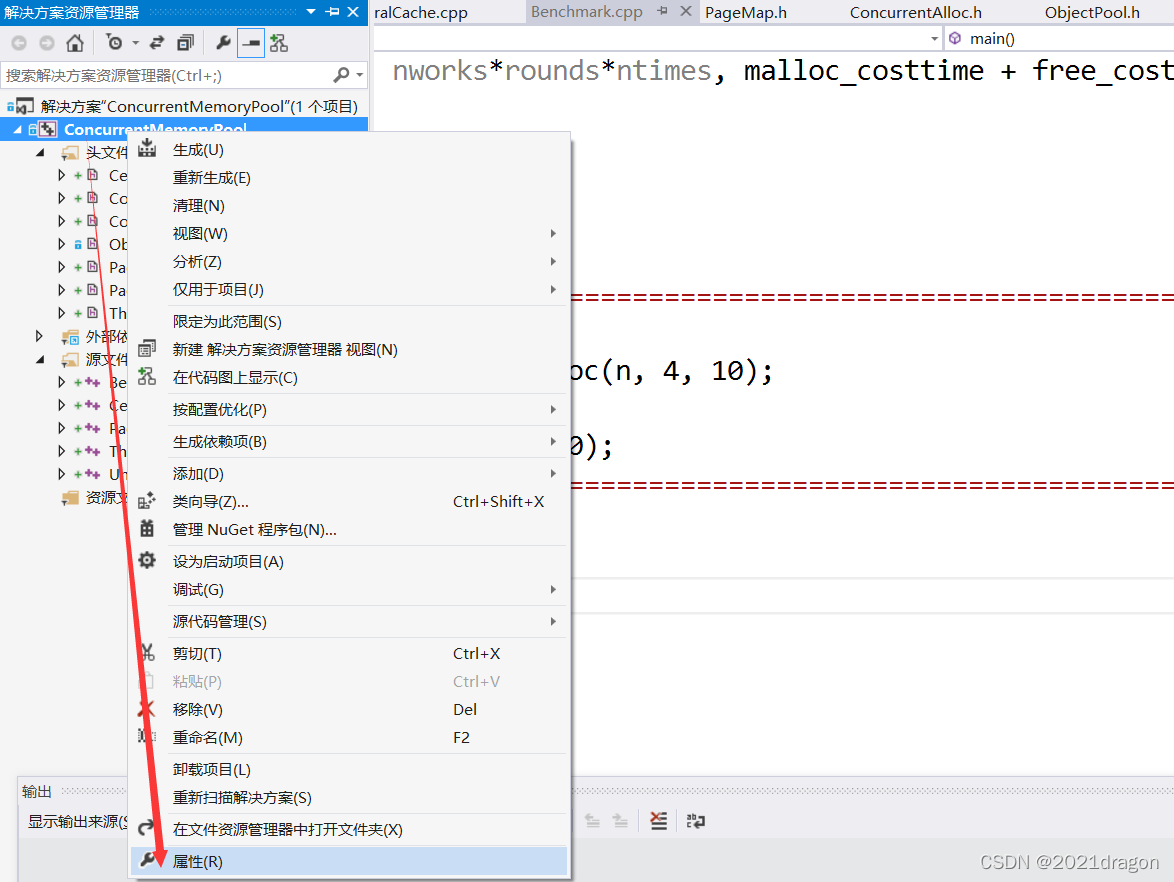Click the Solution Explorer search box
The image size is (1174, 882).
pos(166,75)
